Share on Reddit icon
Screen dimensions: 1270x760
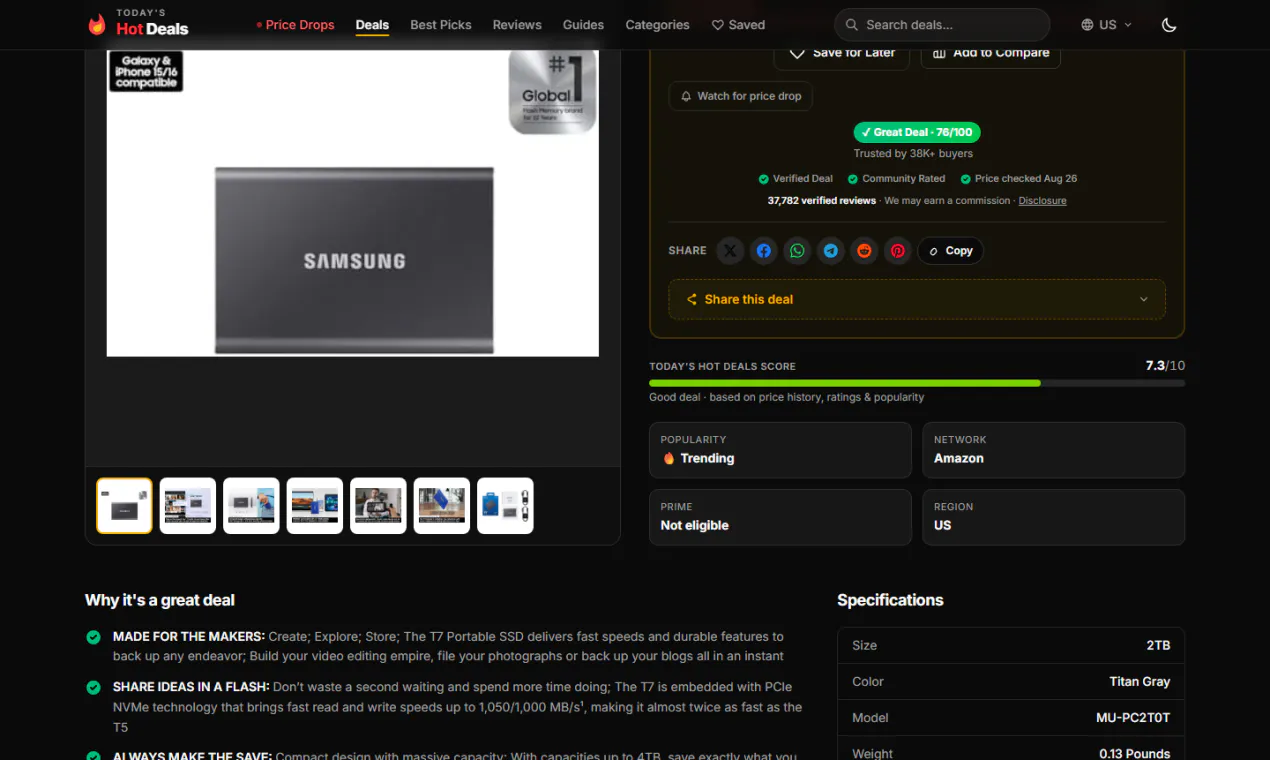pyautogui.click(x=864, y=251)
